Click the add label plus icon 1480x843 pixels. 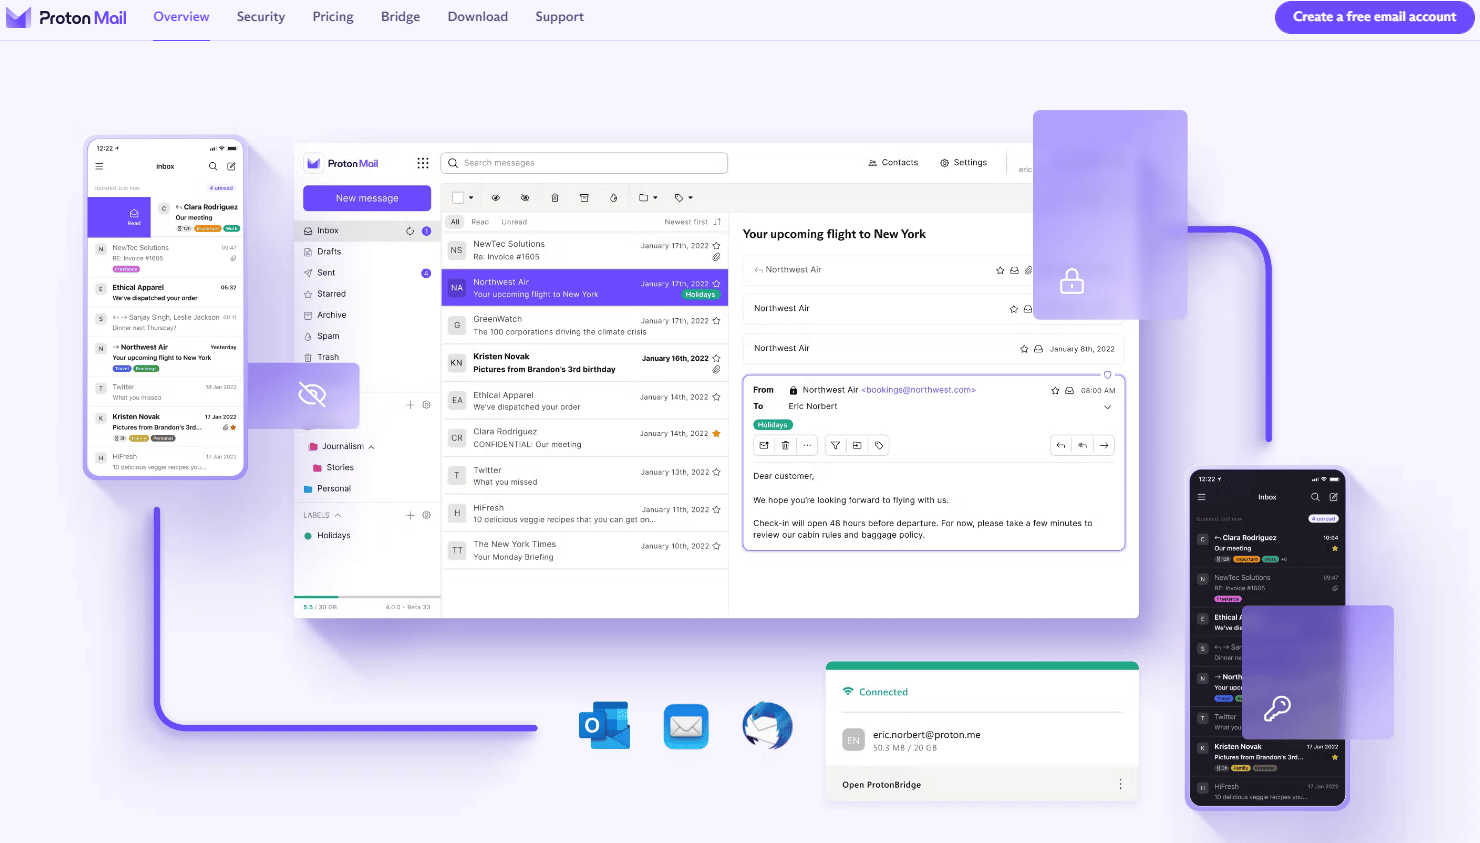410,515
